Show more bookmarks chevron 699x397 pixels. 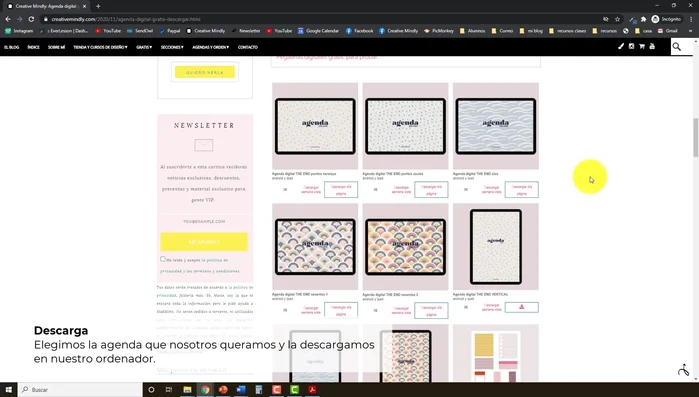pos(690,31)
